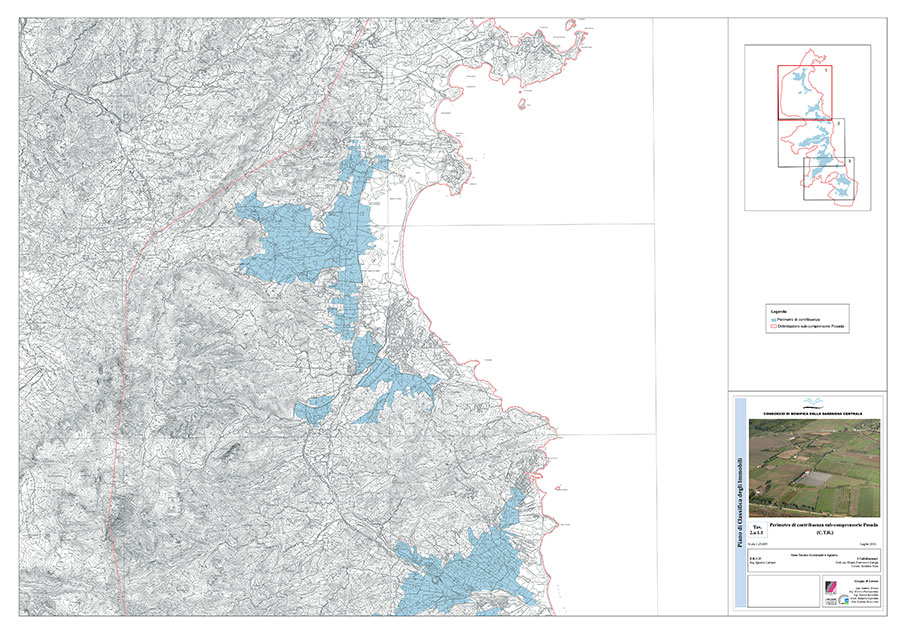This screenshot has height=637, width=900.
Task: Click the 'Perimetro di contribuenza' legend label
Action: pos(798,319)
